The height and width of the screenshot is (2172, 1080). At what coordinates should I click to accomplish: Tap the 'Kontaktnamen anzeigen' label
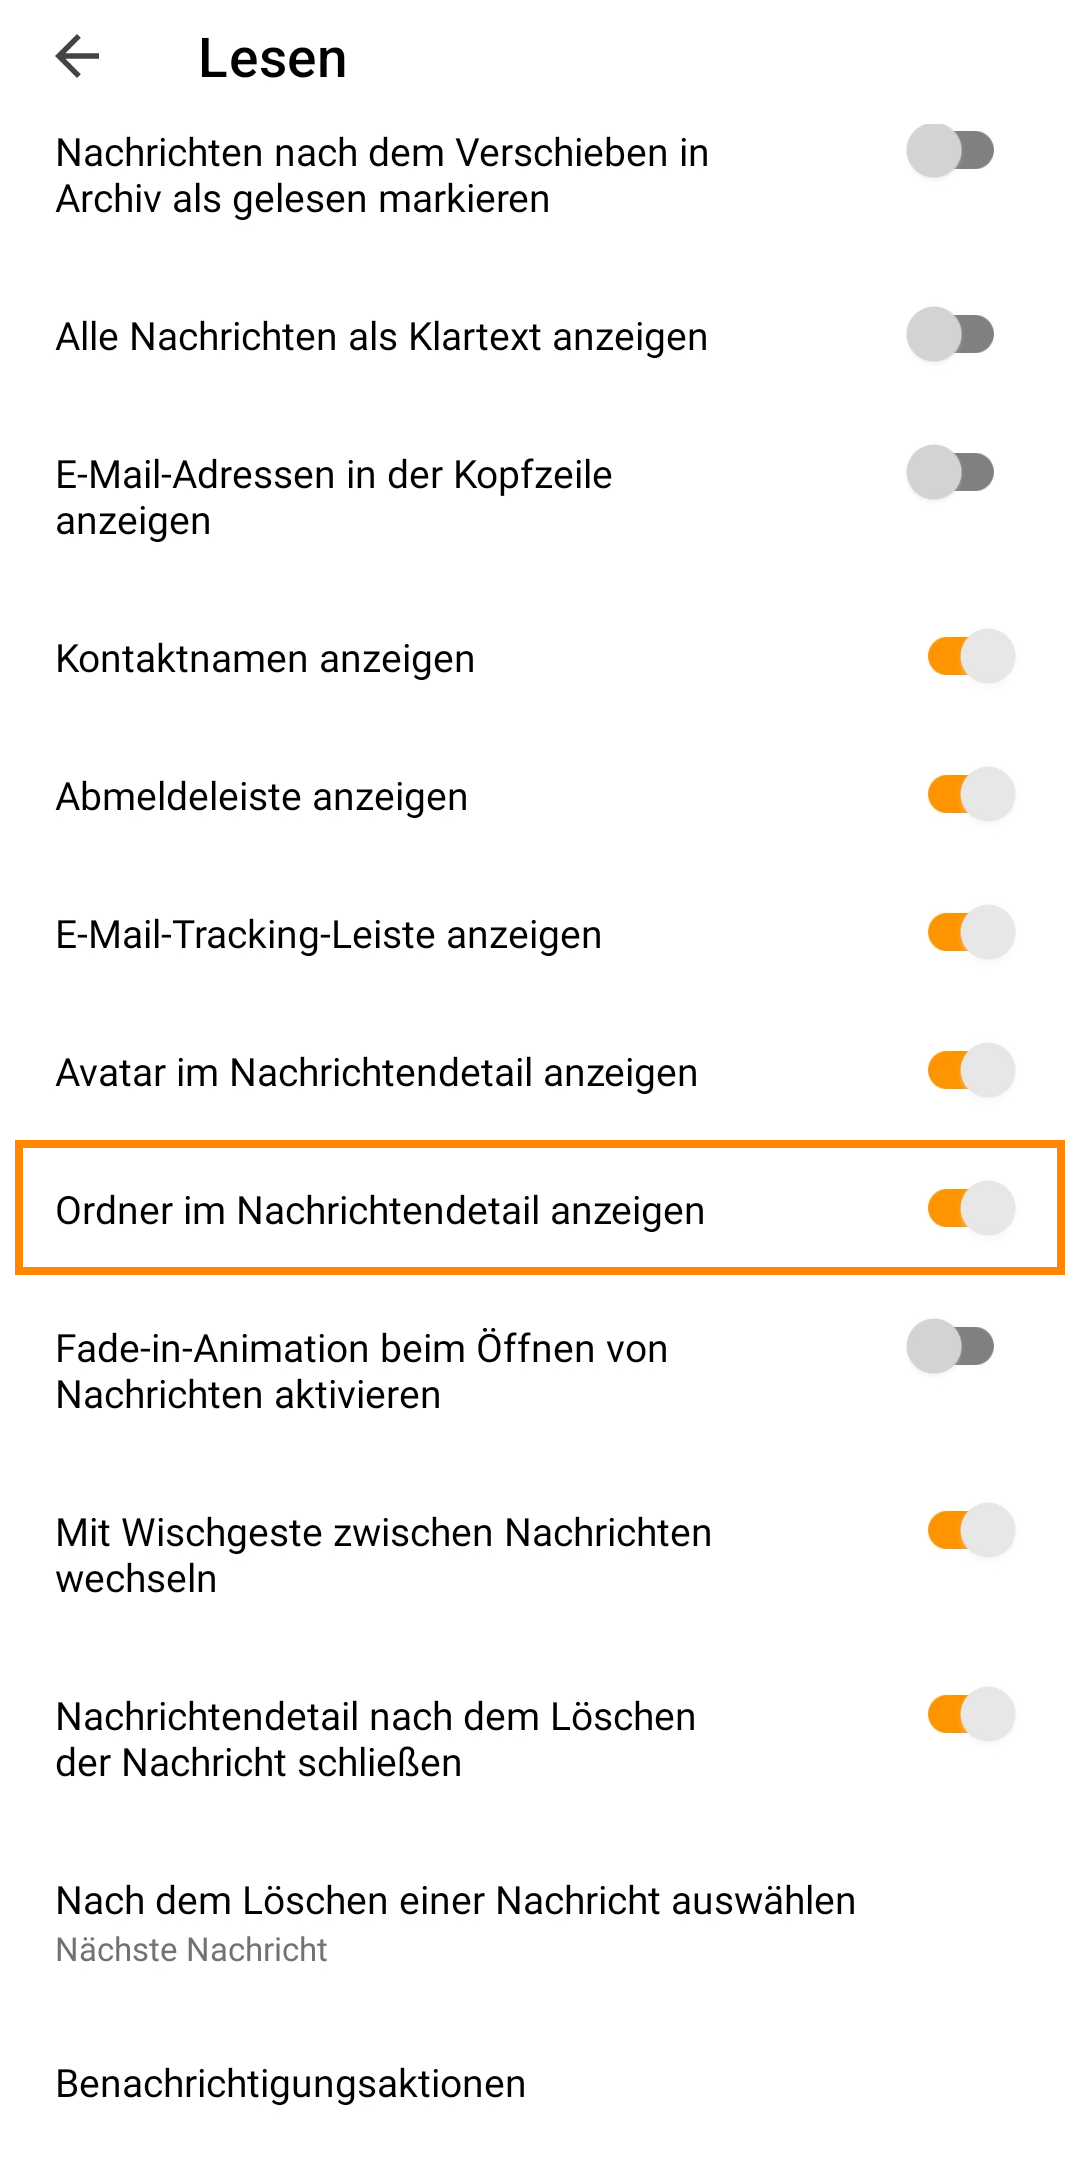(265, 659)
